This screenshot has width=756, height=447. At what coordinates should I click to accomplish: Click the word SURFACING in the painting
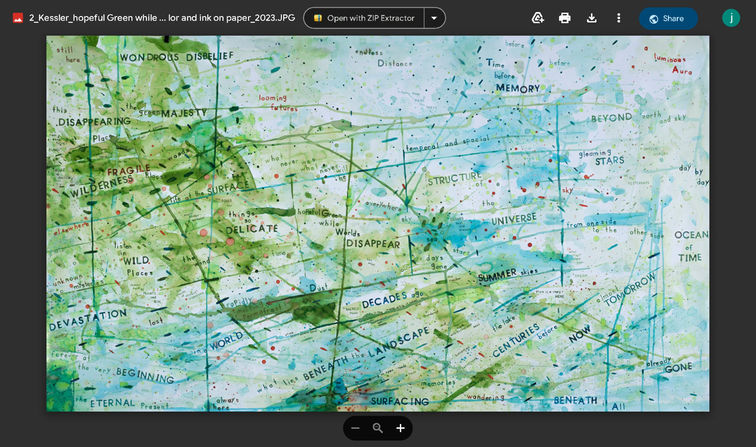(x=400, y=401)
